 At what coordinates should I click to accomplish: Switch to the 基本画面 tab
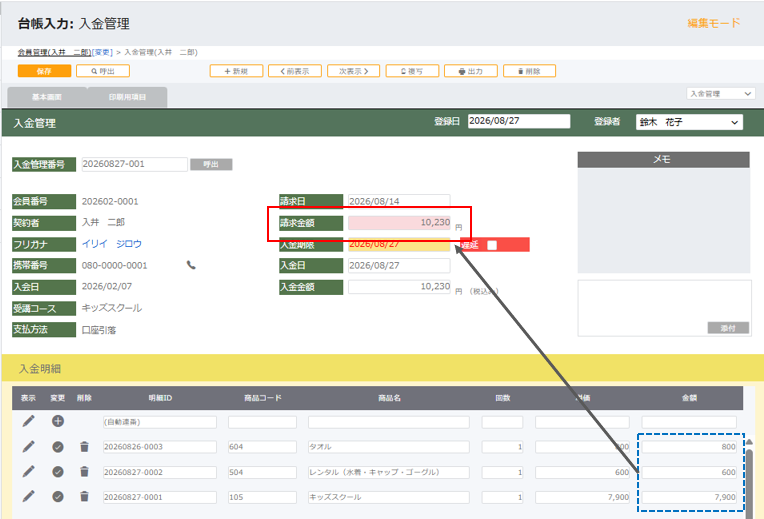(47, 97)
